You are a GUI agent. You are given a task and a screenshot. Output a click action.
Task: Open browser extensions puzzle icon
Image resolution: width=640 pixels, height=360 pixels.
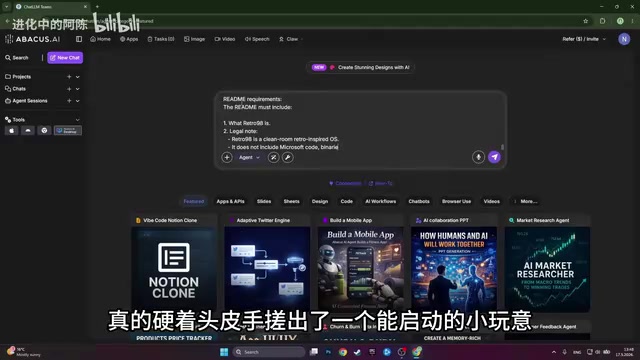602,21
